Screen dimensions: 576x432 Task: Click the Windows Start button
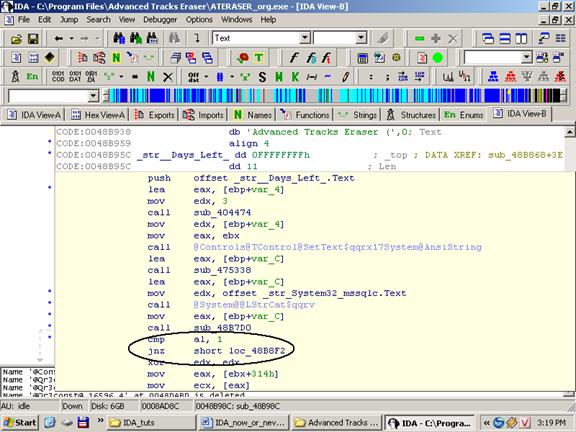pyautogui.click(x=20, y=423)
